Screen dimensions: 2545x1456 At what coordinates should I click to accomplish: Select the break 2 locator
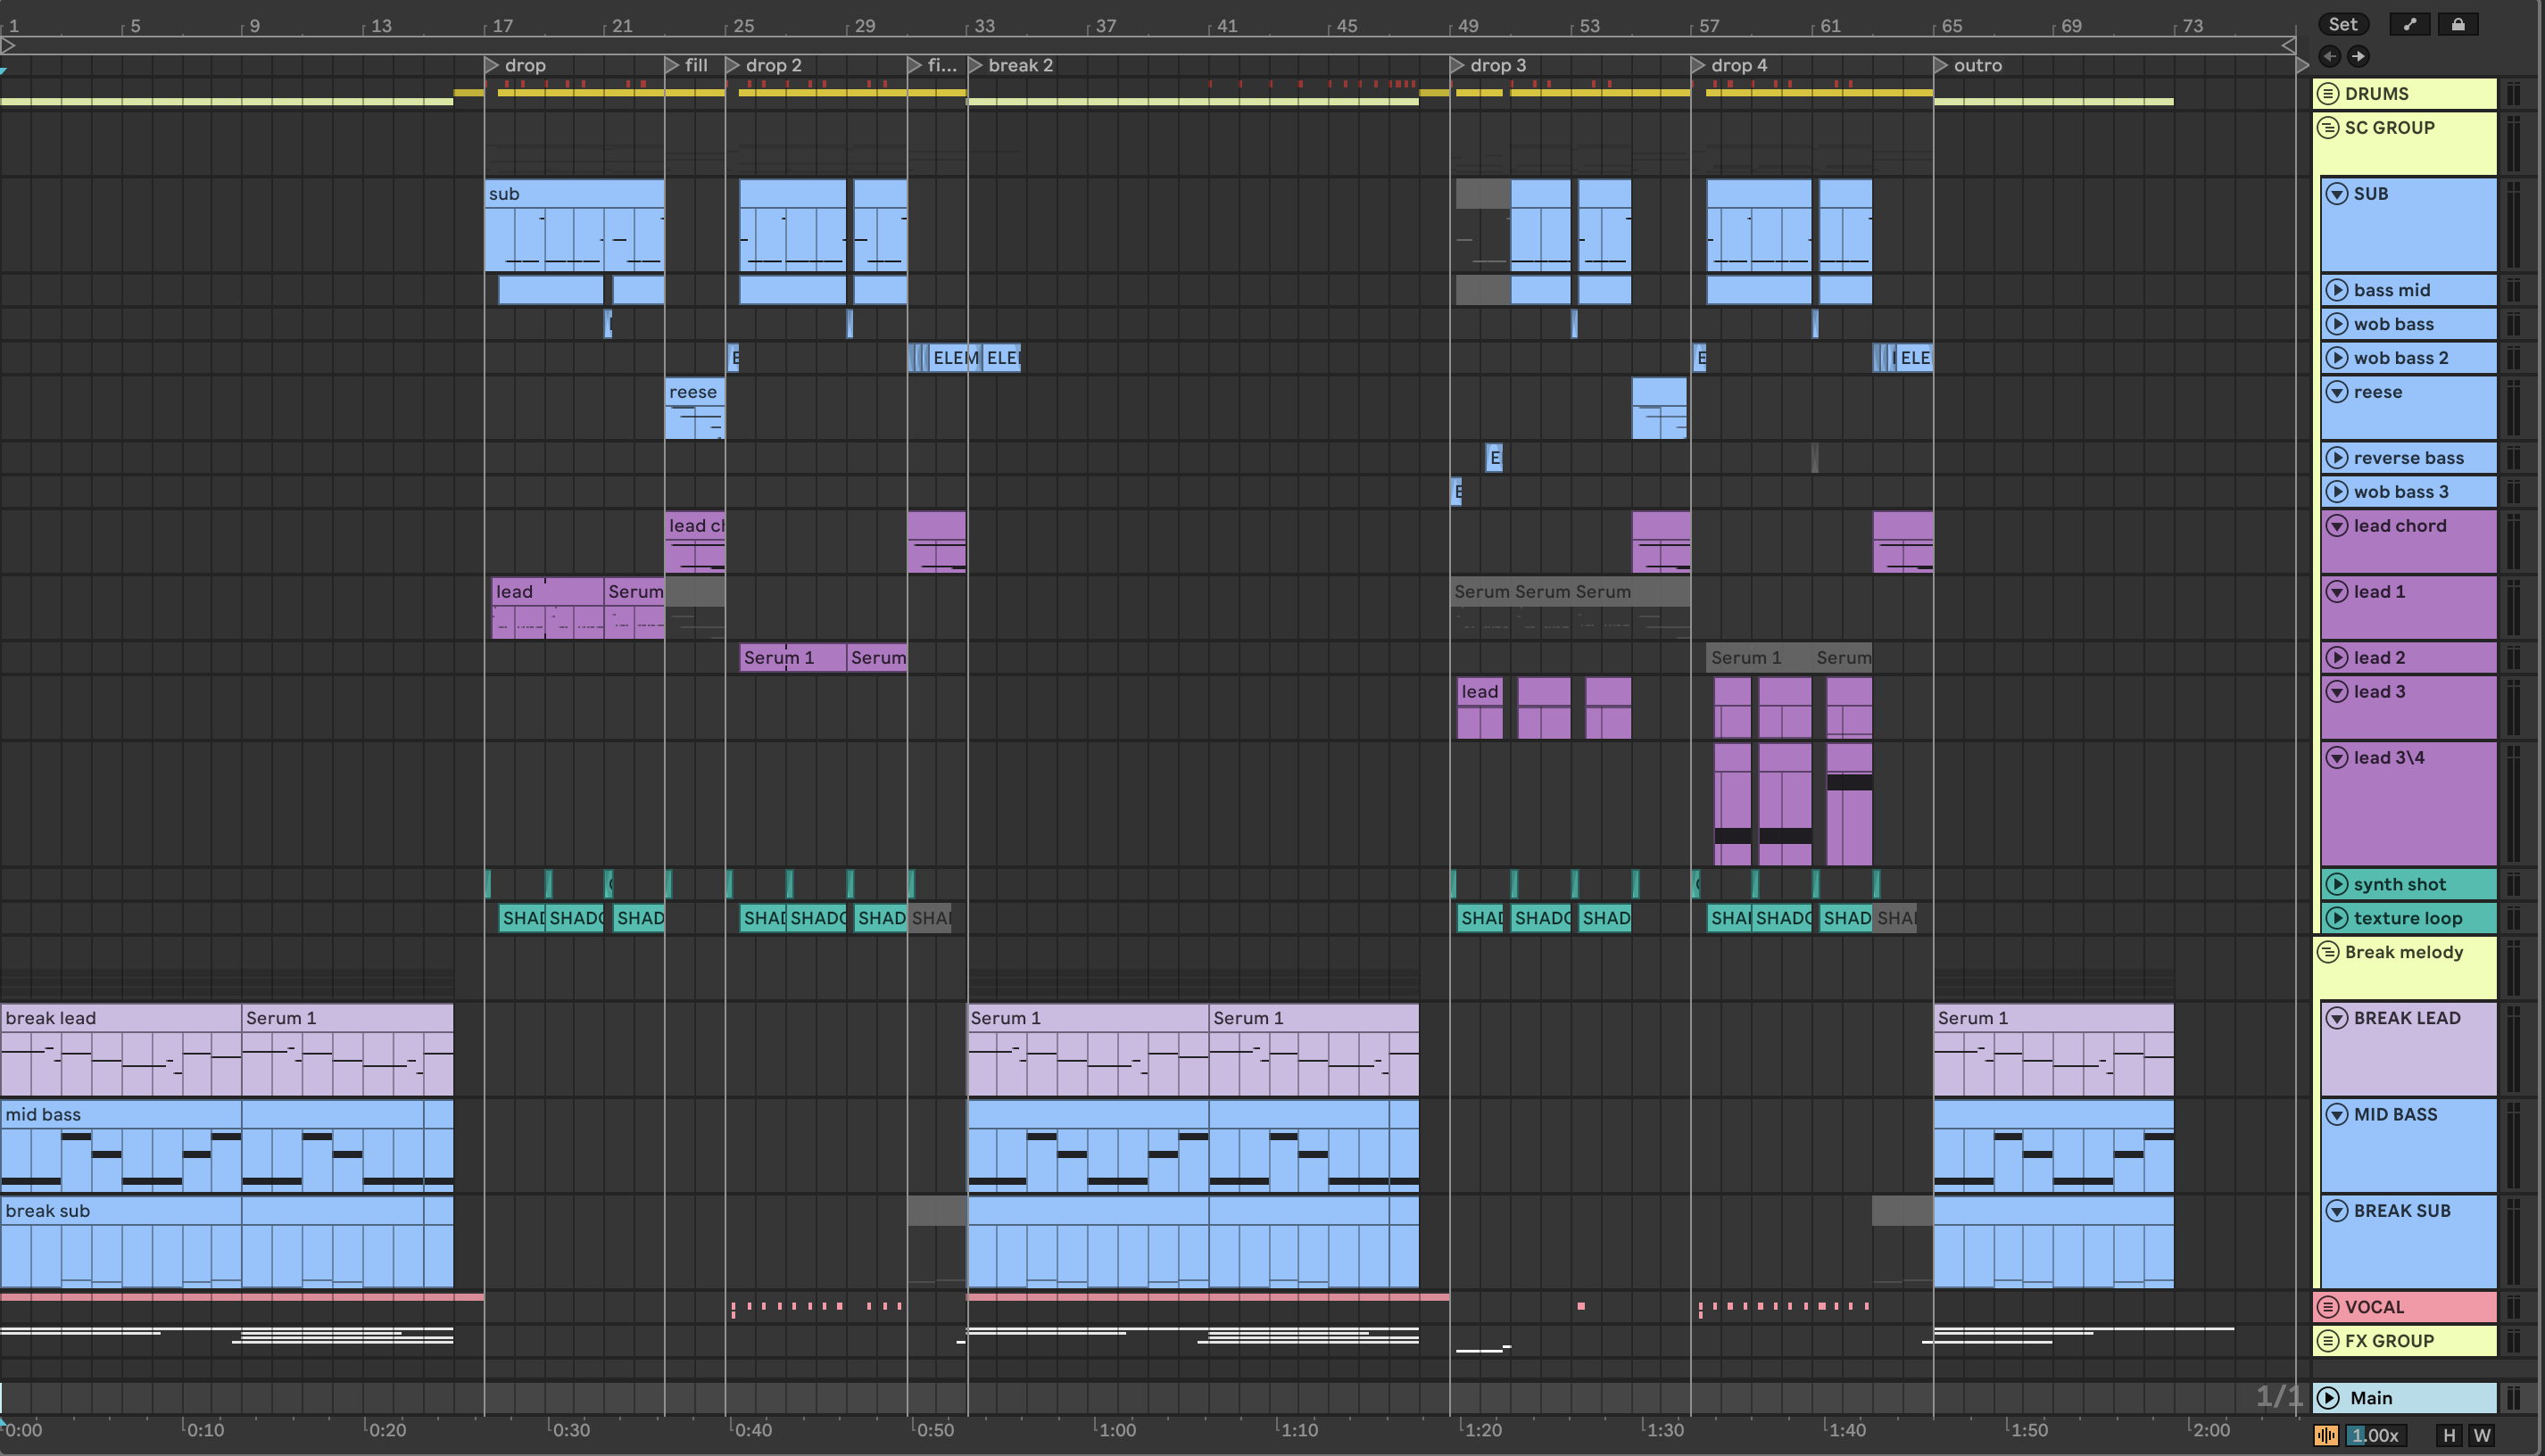pyautogui.click(x=976, y=65)
